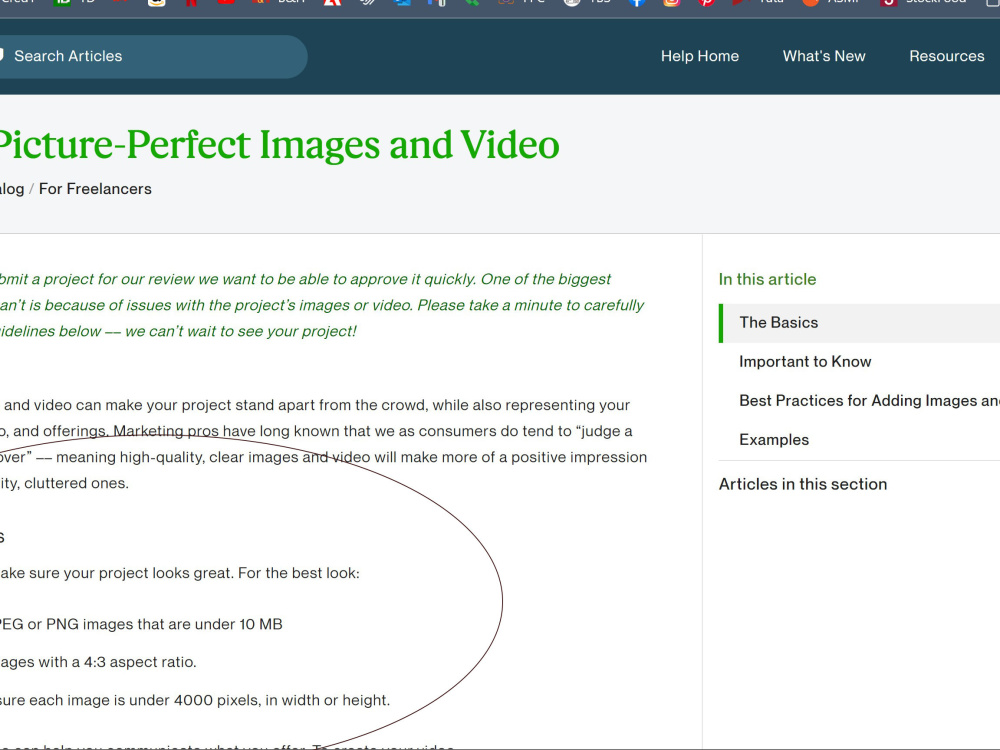Jump to Important to Know section
The height and width of the screenshot is (750, 1000).
[805, 362]
